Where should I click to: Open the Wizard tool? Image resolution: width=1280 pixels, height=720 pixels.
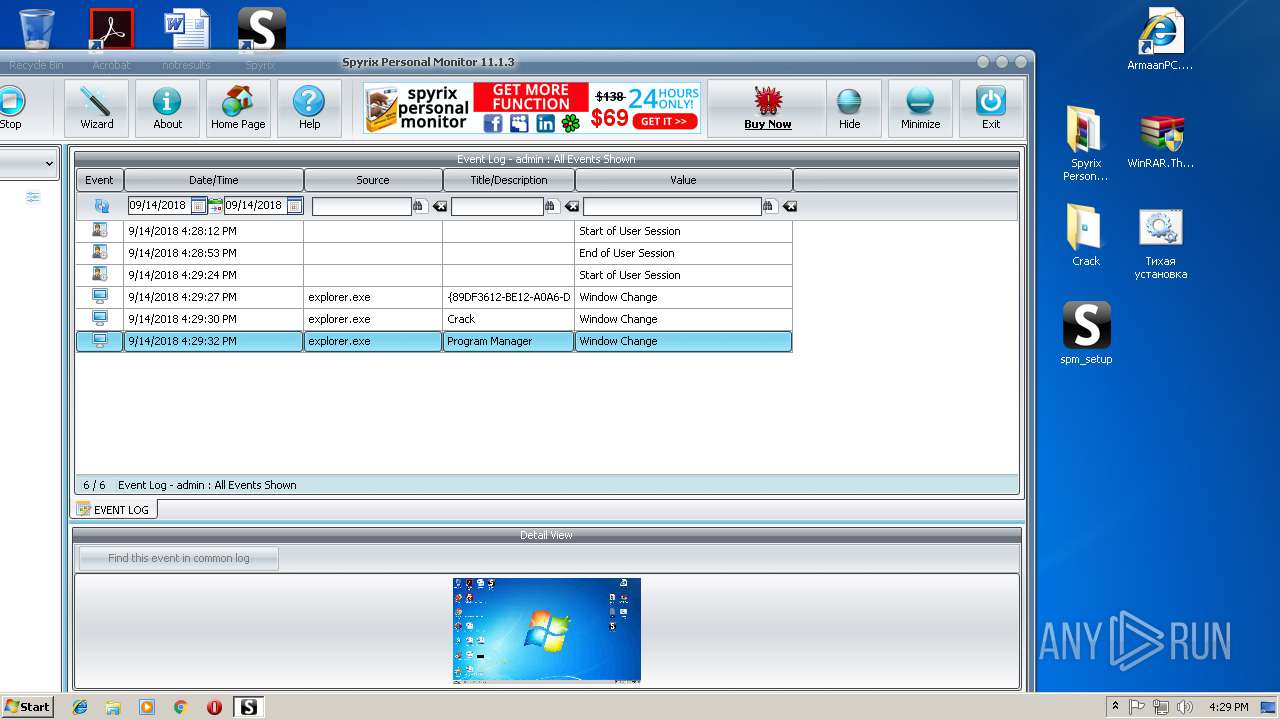[x=97, y=108]
